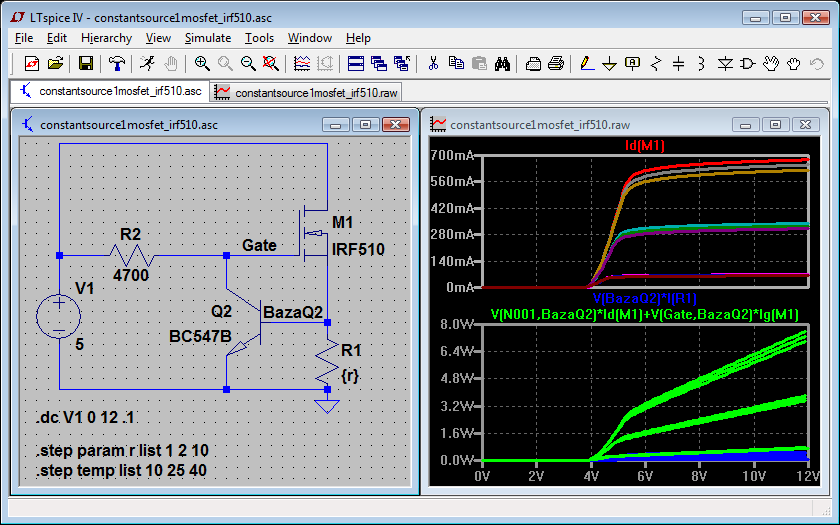Place an Inductor from the toolbar

[x=702, y=64]
